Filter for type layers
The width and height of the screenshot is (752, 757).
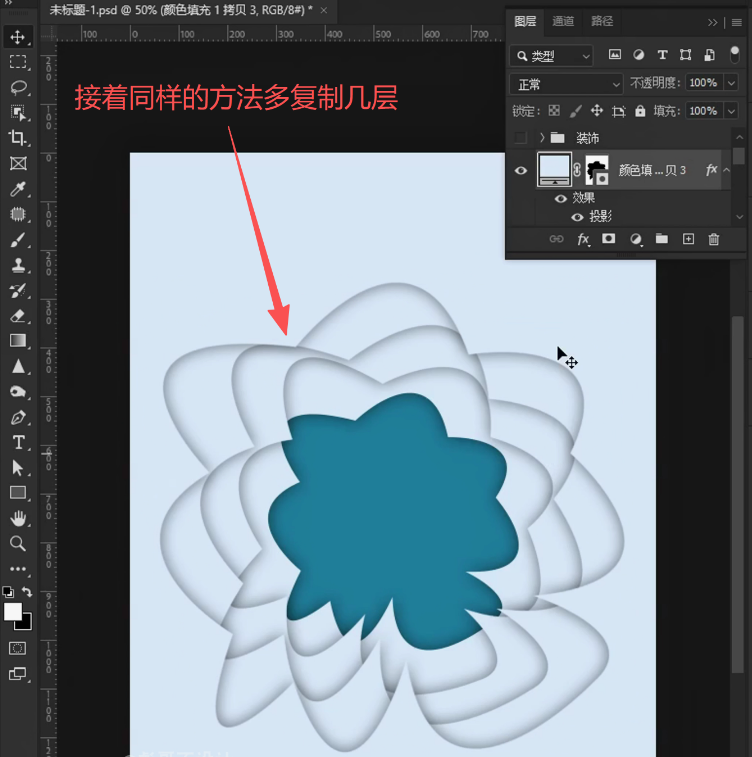tap(662, 55)
